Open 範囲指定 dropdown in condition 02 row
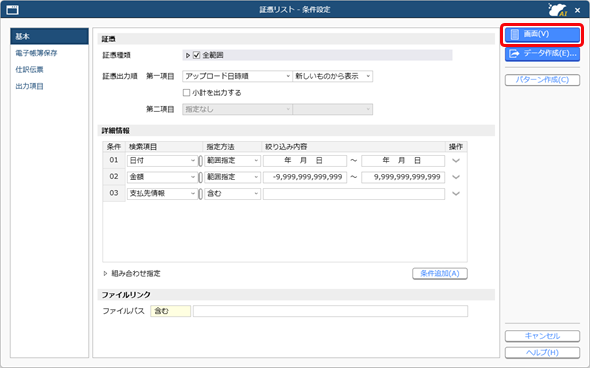The width and height of the screenshot is (590, 368). click(x=233, y=177)
